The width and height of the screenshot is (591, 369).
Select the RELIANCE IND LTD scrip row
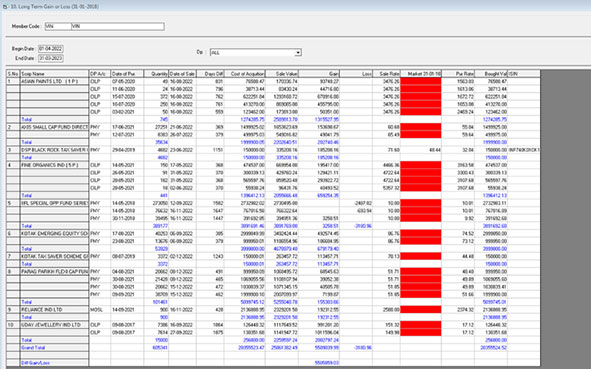point(54,309)
